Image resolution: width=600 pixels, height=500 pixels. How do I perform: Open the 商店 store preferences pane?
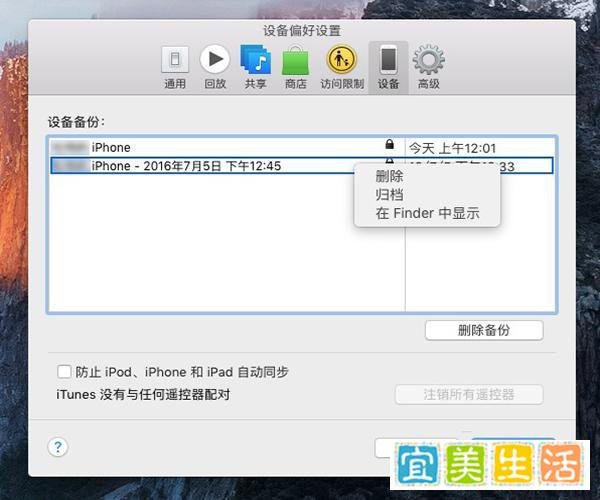[x=295, y=68]
